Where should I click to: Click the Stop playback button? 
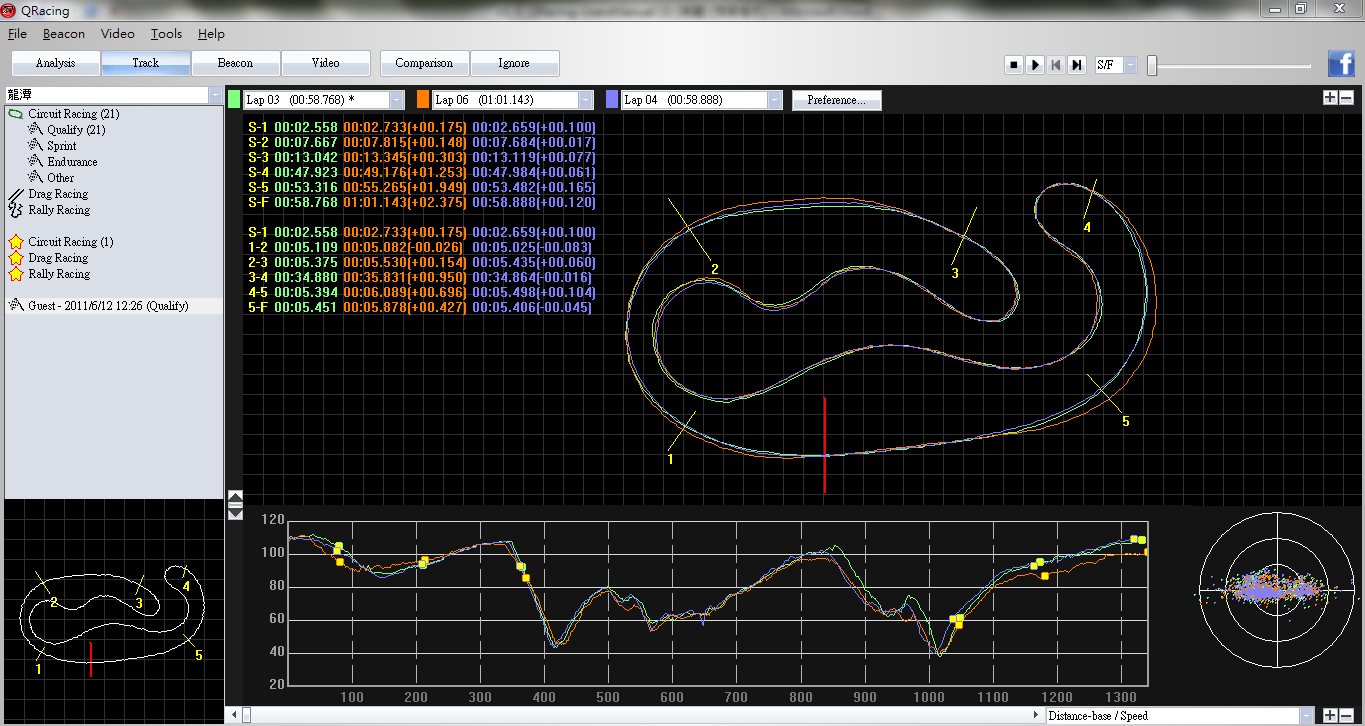[1014, 64]
